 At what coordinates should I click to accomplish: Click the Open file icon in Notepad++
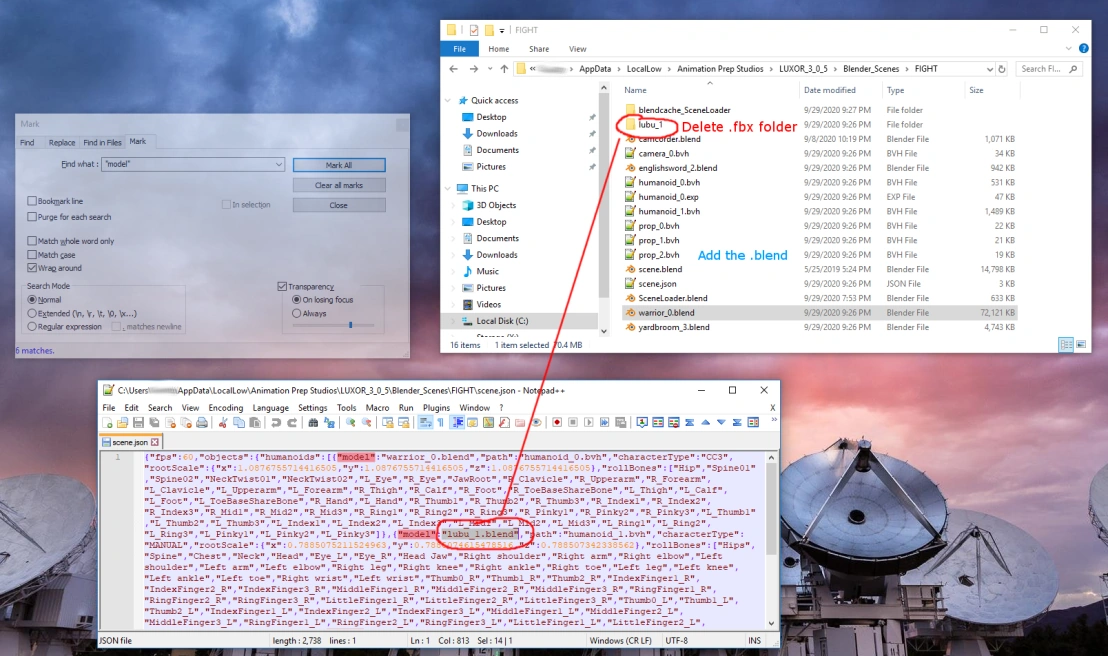tap(122, 422)
